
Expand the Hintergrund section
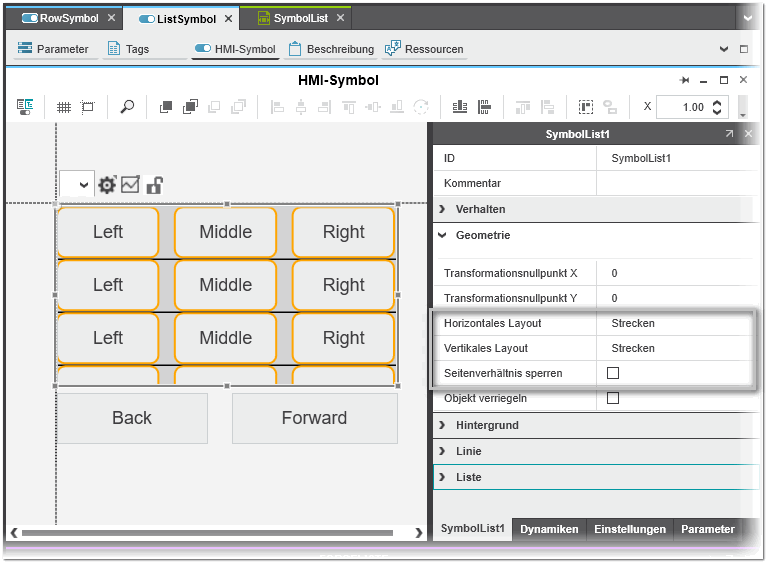click(486, 425)
